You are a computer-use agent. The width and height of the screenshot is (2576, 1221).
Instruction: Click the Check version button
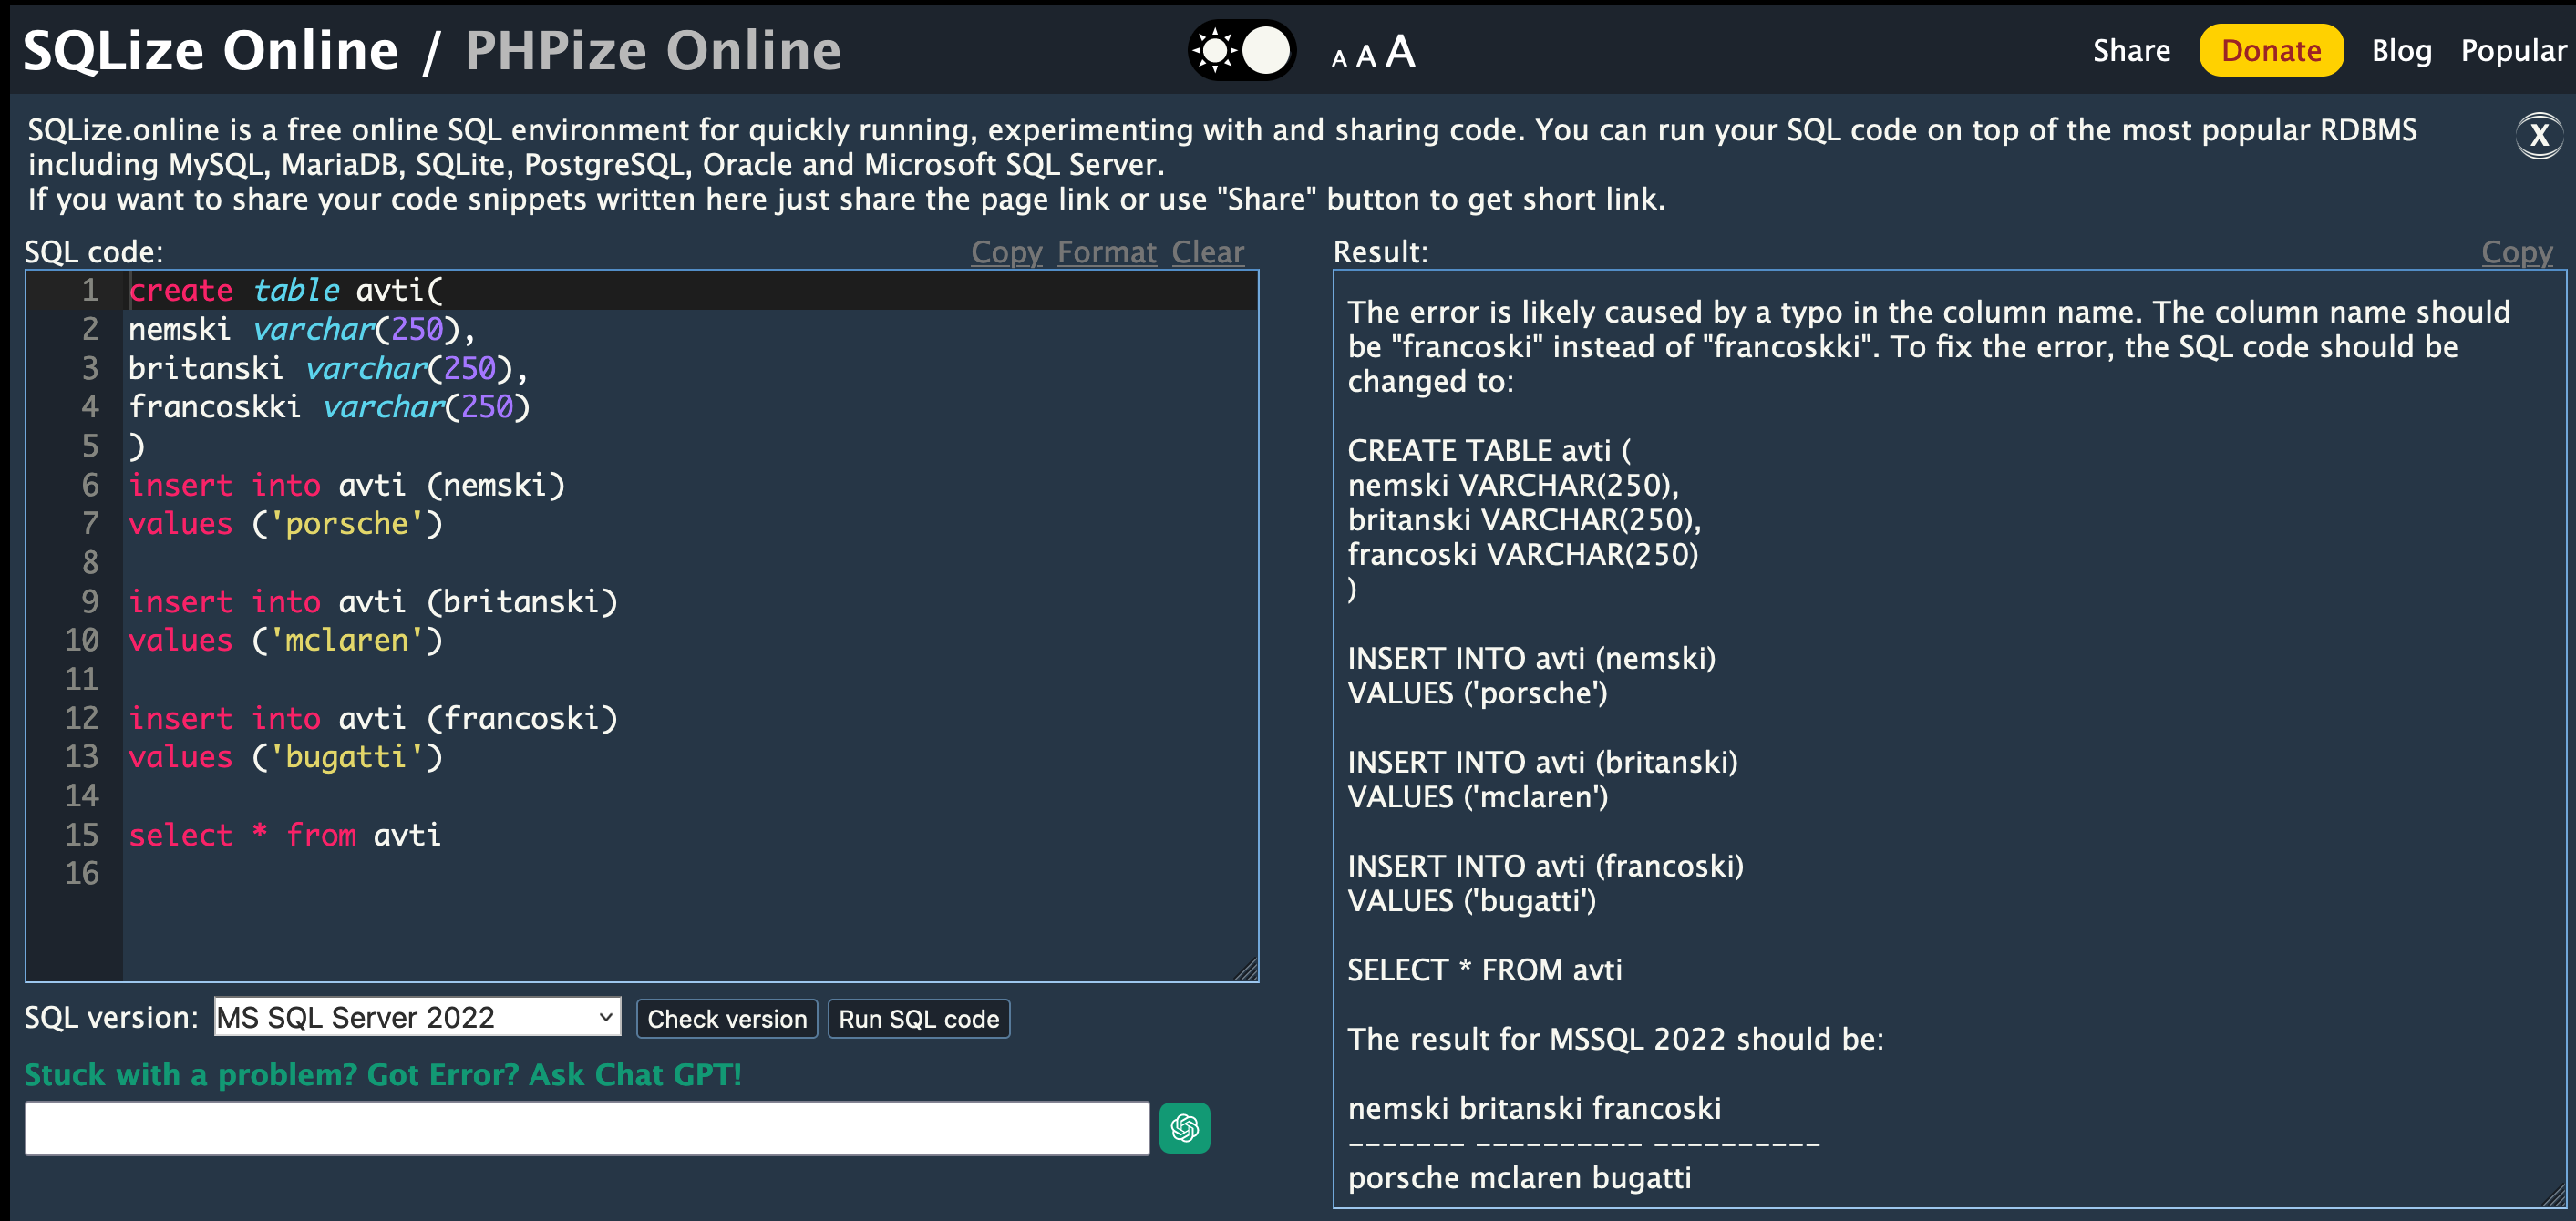pos(727,1019)
